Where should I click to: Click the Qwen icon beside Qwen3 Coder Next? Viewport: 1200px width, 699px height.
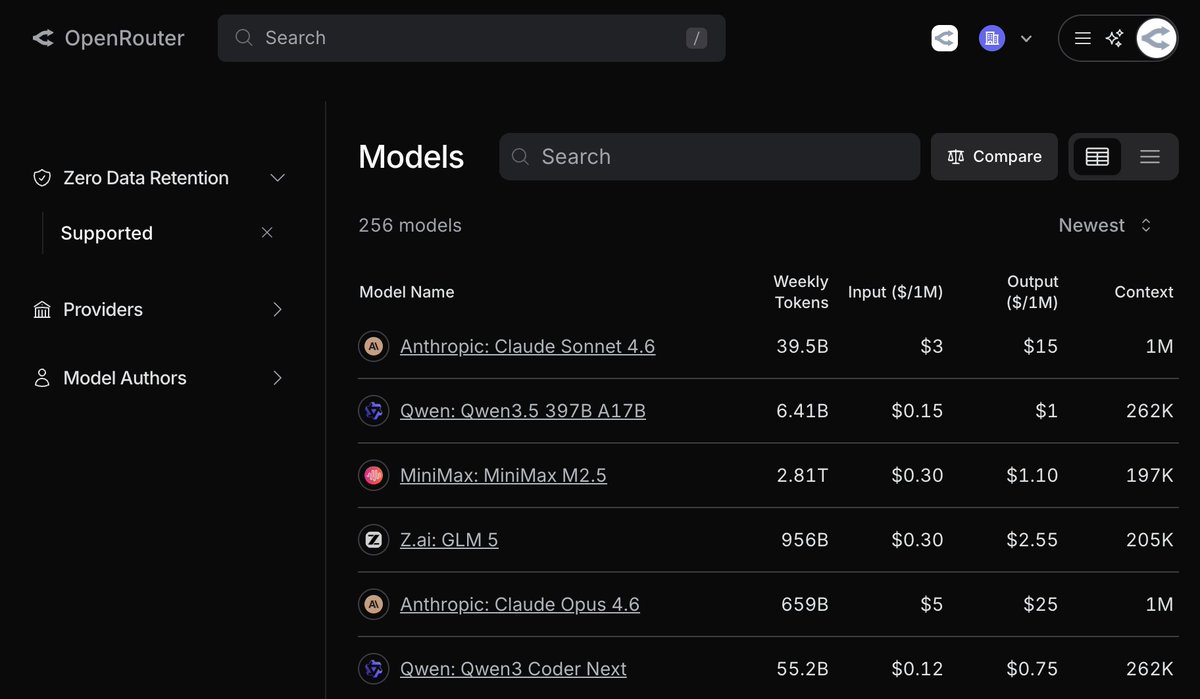tap(374, 669)
